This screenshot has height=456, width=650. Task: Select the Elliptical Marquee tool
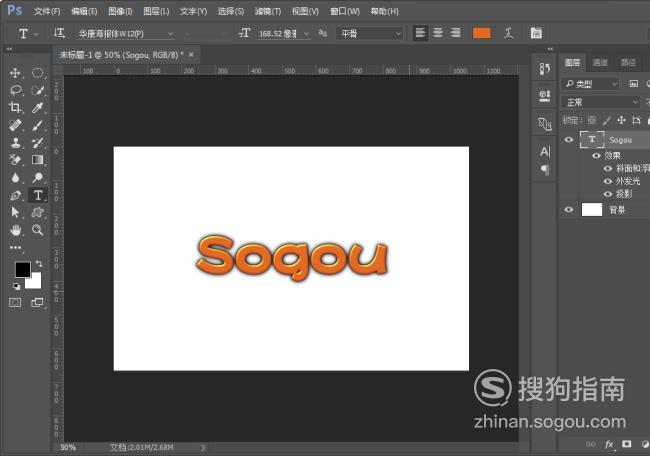[x=38, y=73]
